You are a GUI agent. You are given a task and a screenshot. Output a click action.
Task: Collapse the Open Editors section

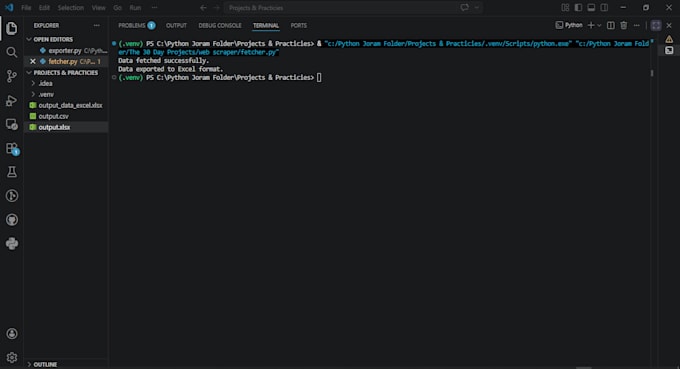click(x=29, y=39)
